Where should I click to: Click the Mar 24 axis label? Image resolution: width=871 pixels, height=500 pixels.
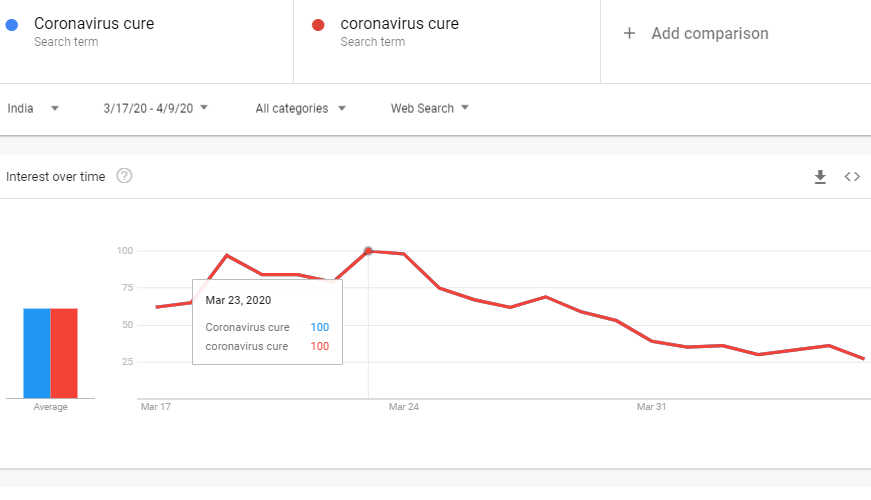pos(403,407)
